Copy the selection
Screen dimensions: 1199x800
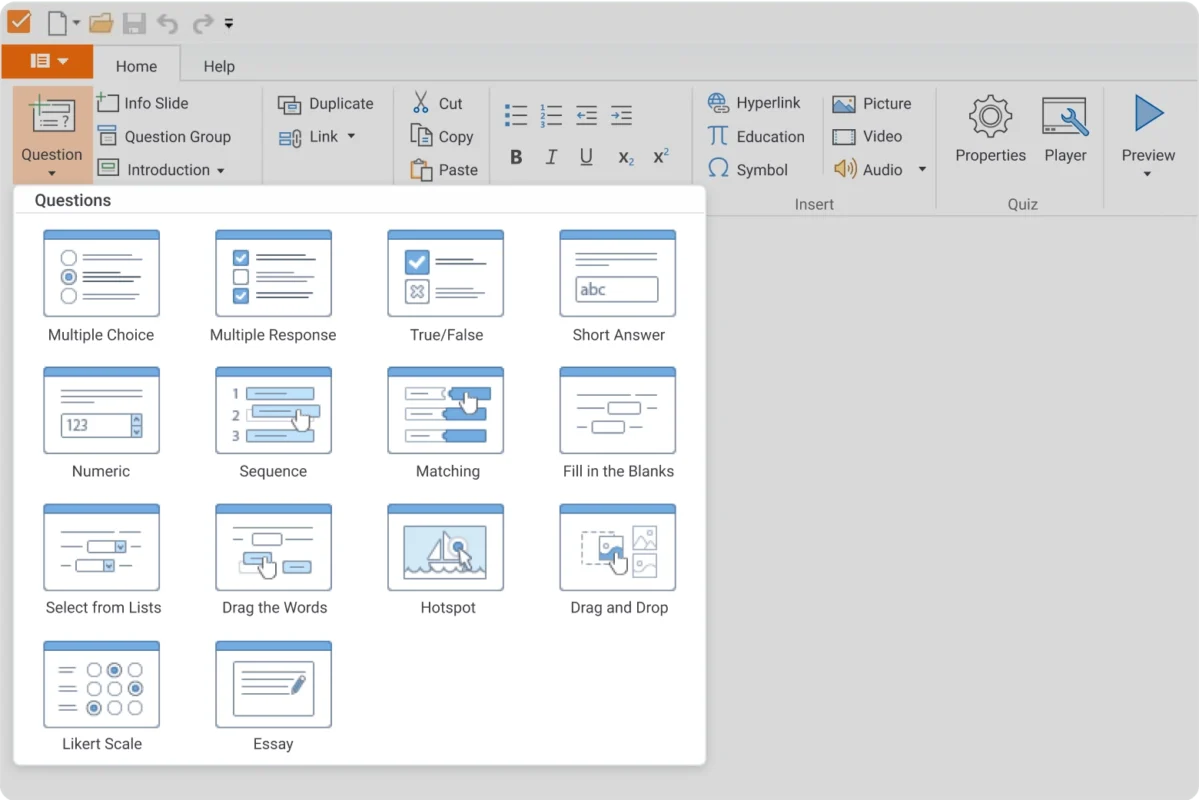(x=442, y=136)
